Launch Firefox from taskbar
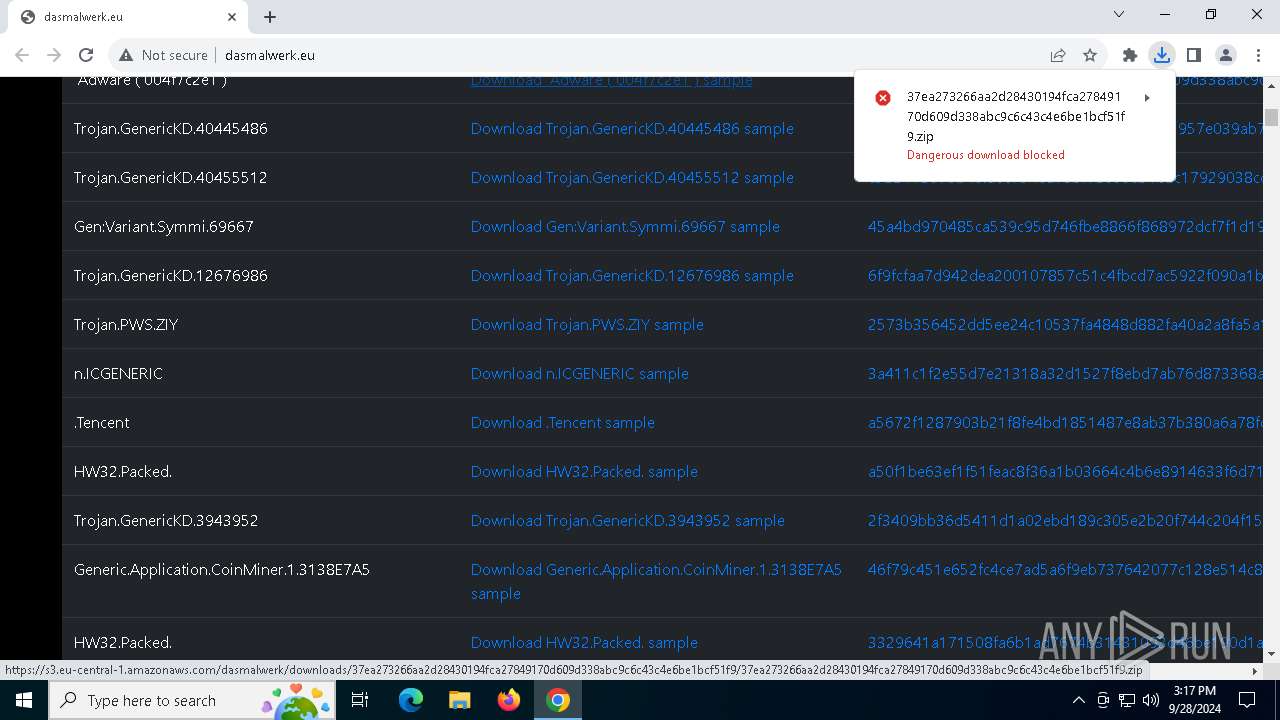The height and width of the screenshot is (720, 1280). click(508, 700)
